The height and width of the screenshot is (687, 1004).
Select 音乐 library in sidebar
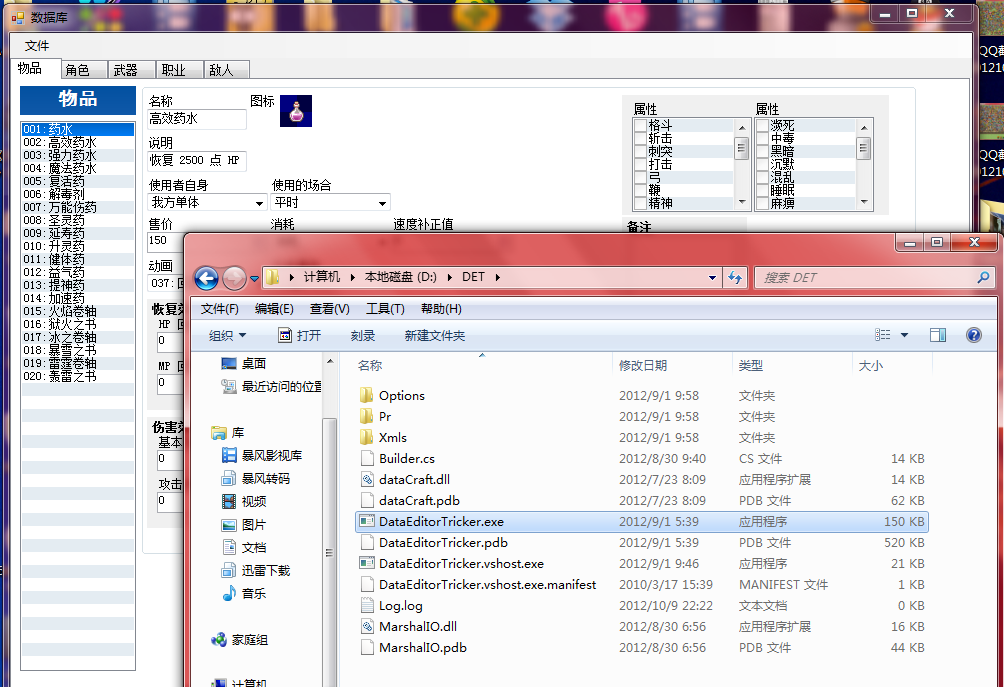[x=244, y=594]
